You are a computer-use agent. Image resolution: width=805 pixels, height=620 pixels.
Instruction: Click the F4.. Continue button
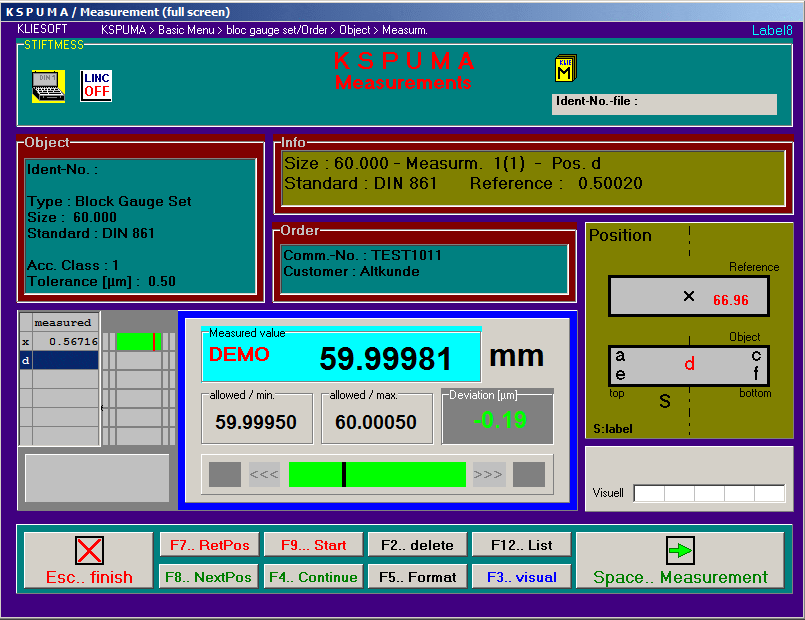[x=312, y=577]
